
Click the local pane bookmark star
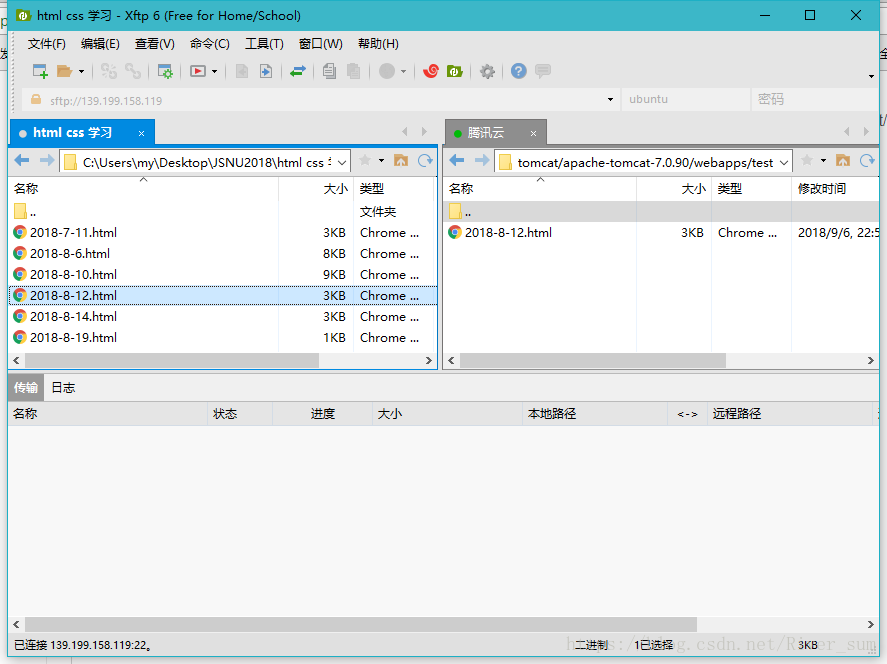click(365, 161)
